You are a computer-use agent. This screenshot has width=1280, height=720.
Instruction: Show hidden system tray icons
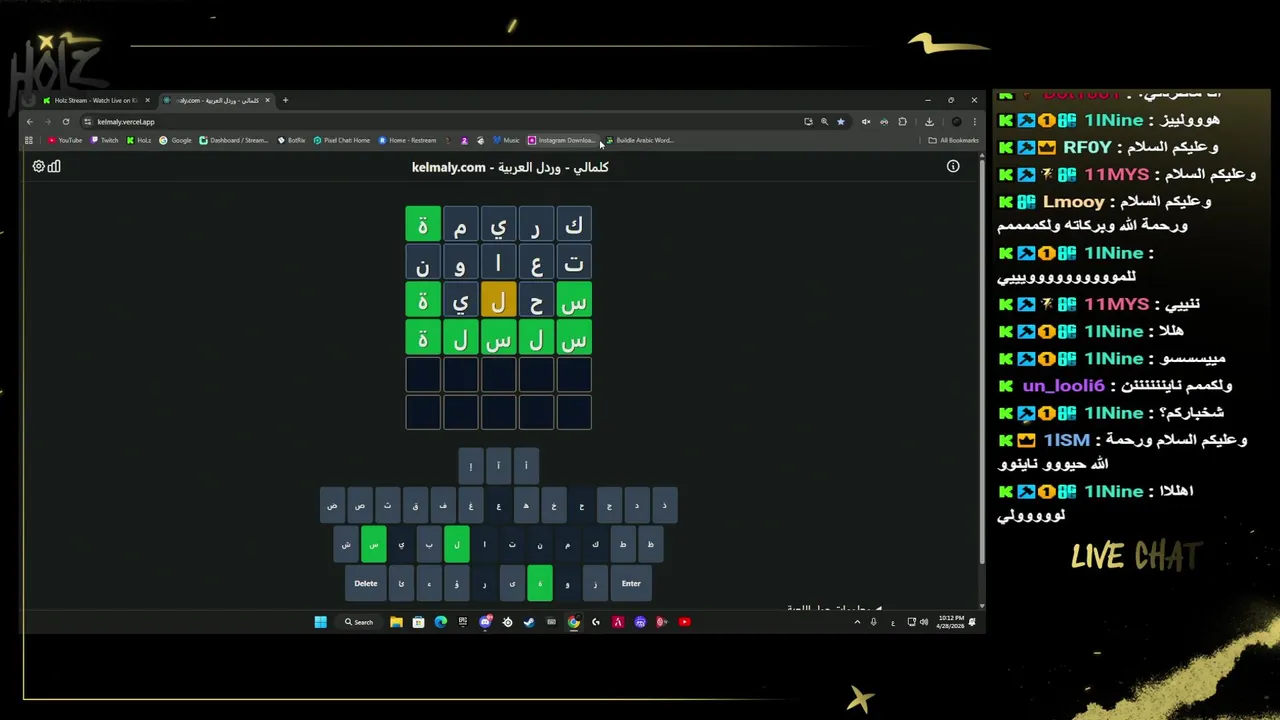857,622
